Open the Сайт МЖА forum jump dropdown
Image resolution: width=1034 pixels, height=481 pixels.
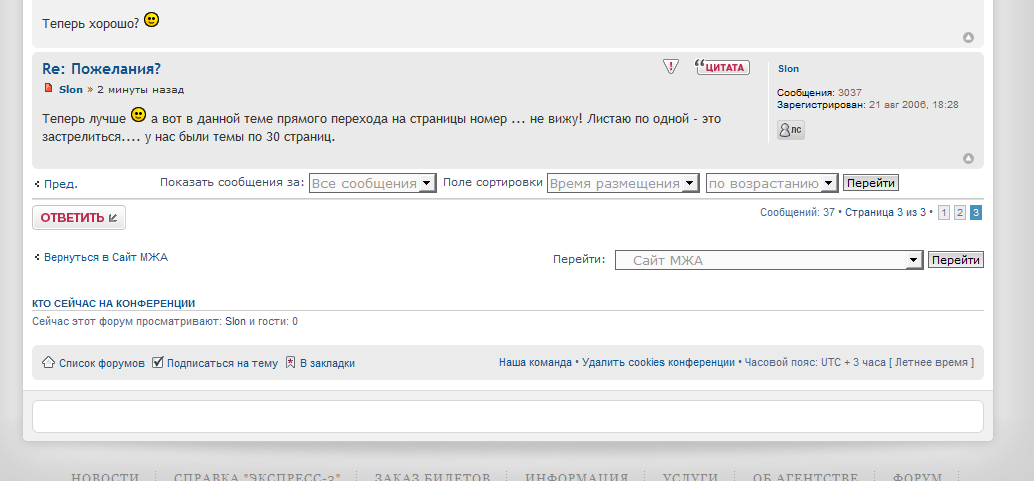(768, 260)
